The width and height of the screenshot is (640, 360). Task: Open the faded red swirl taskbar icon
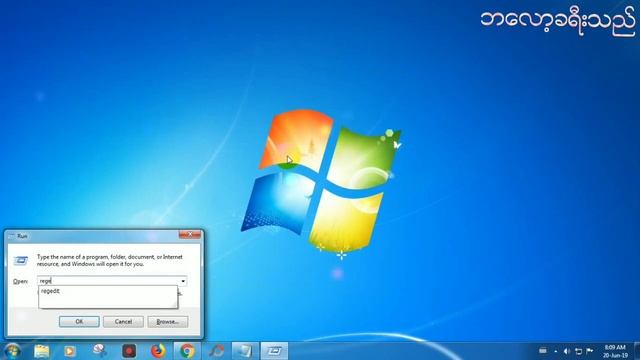216,351
